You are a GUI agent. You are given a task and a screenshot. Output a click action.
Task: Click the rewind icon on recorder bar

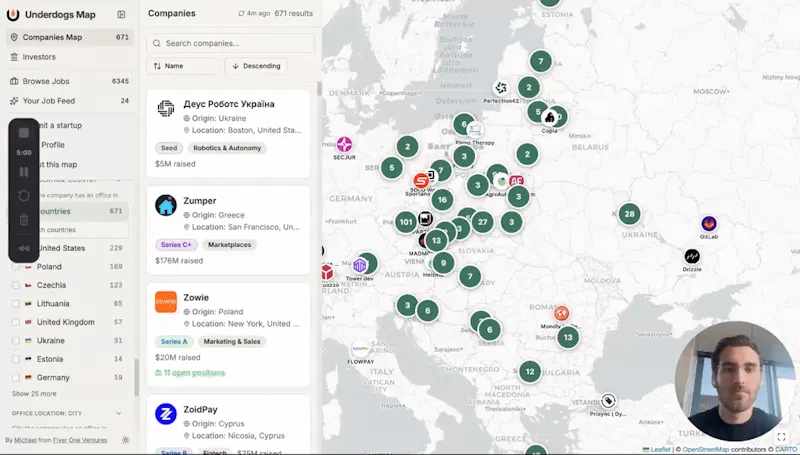(24, 248)
